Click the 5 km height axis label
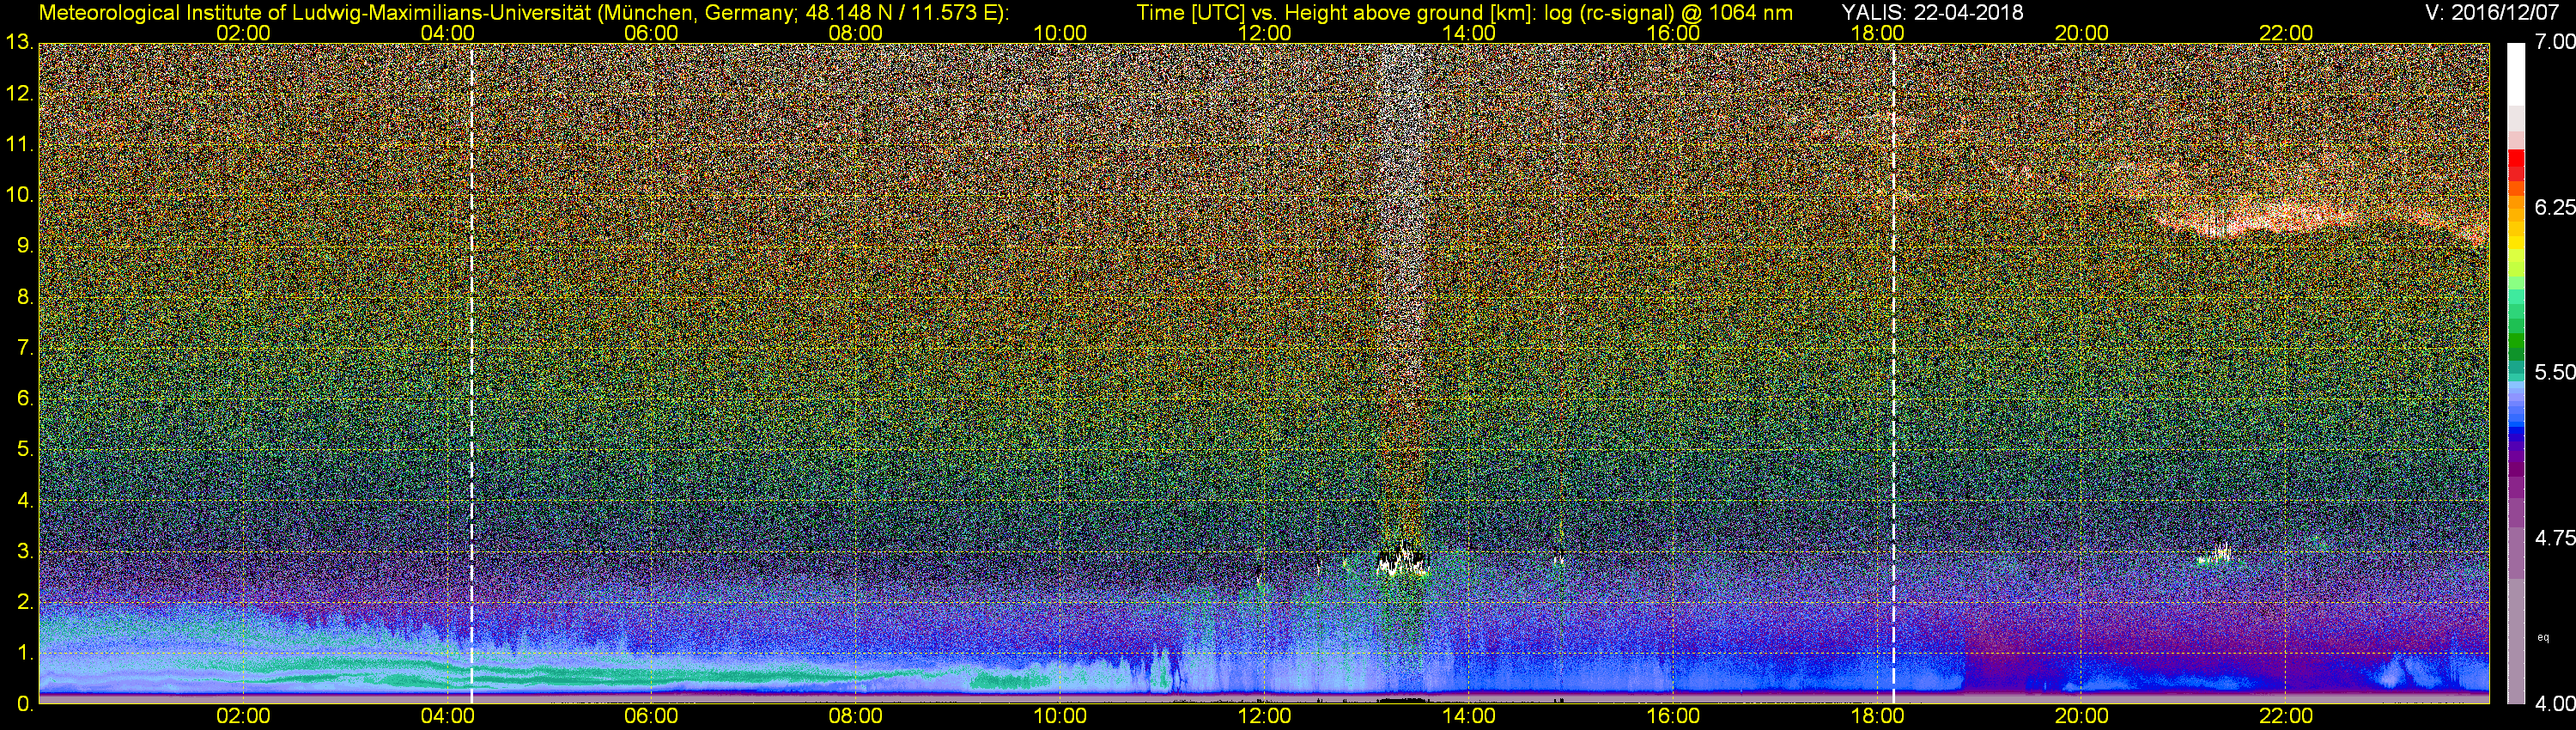 tap(24, 449)
